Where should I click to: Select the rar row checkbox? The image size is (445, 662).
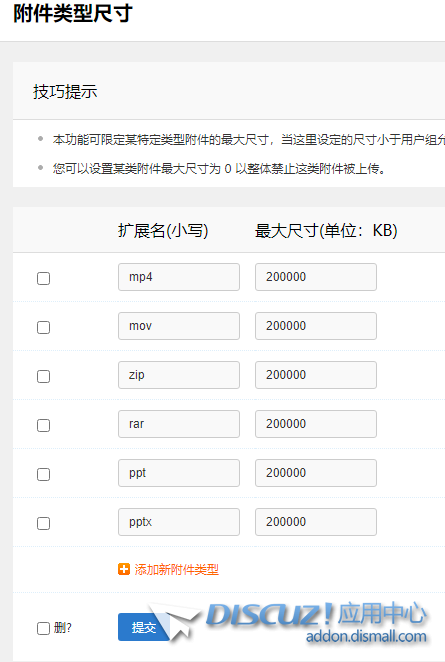pyautogui.click(x=43, y=425)
